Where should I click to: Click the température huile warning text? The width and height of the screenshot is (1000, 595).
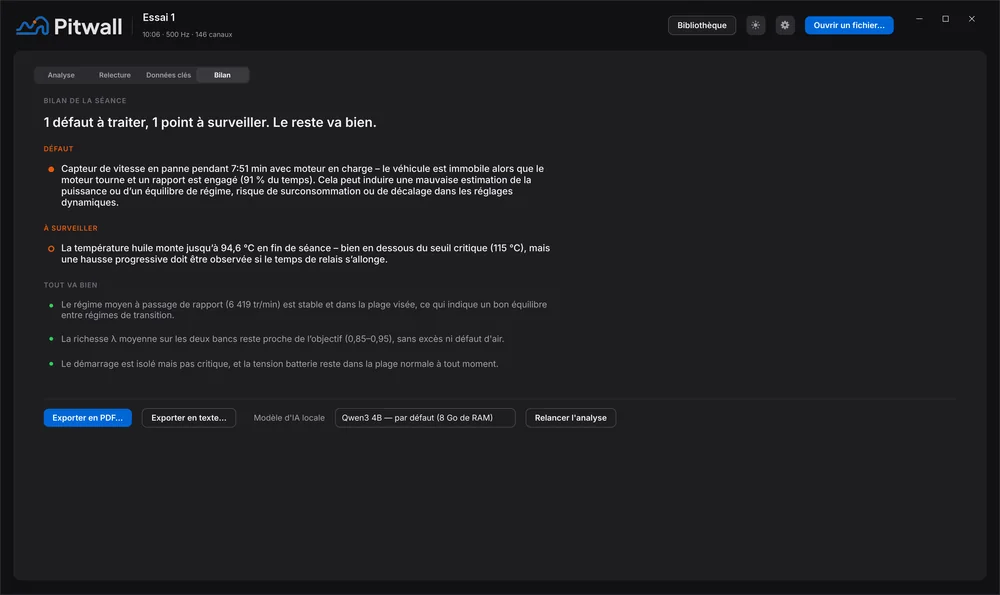(x=305, y=254)
